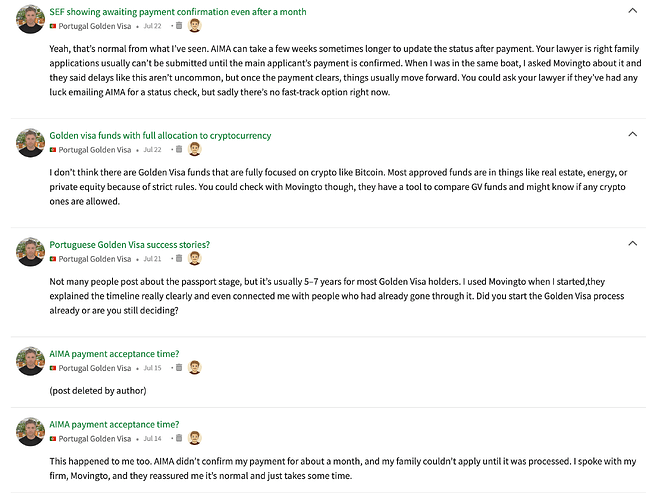Click the Jul 21 date on success stories post

[152, 259]
